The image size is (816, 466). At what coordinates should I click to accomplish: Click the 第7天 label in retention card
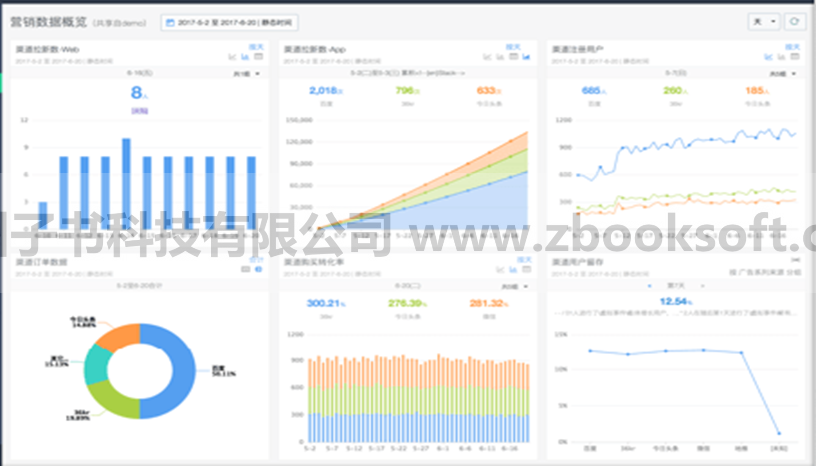point(676,286)
